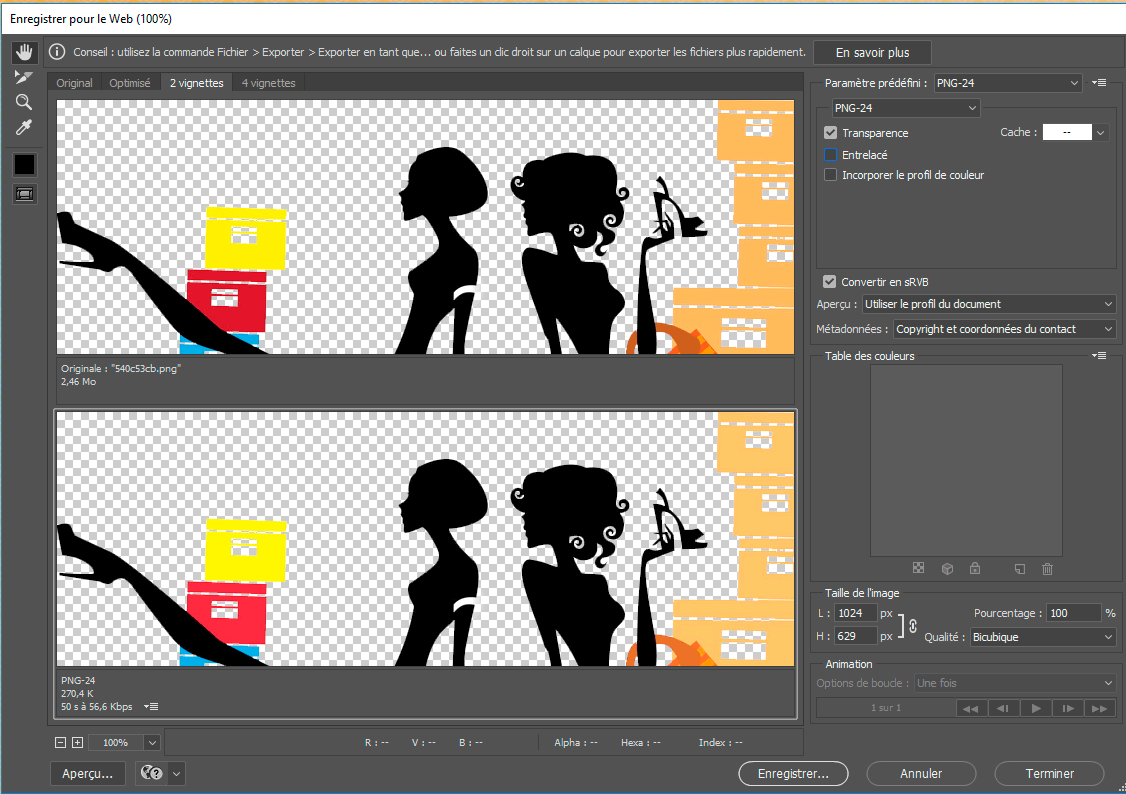Viewport: 1126px width, 794px height.
Task: Disable the Convertir en sRVB checkbox
Action: click(x=829, y=282)
